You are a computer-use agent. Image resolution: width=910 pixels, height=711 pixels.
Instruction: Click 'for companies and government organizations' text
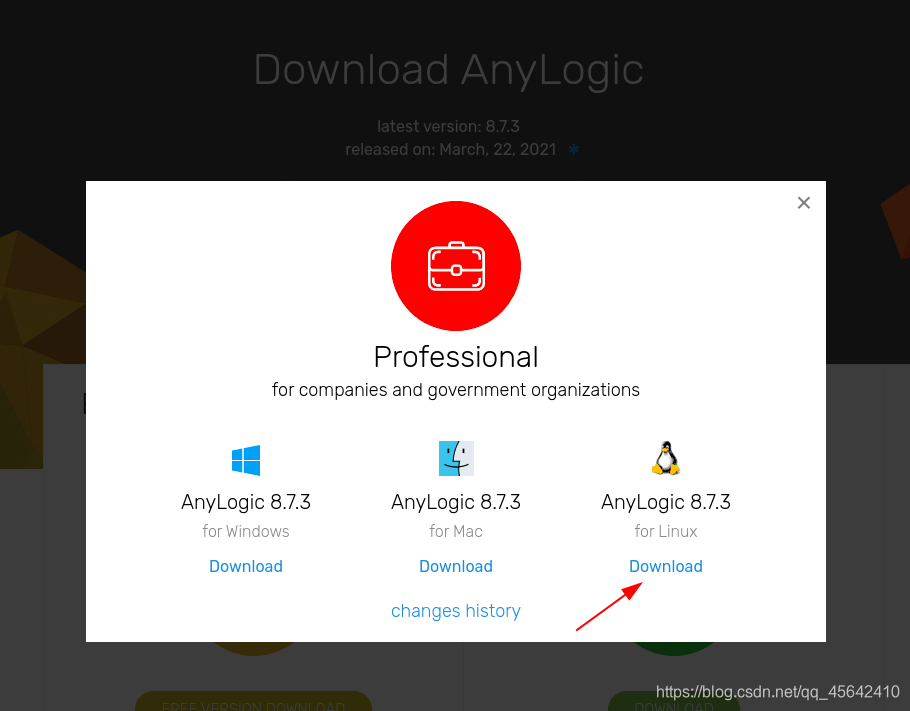point(456,390)
